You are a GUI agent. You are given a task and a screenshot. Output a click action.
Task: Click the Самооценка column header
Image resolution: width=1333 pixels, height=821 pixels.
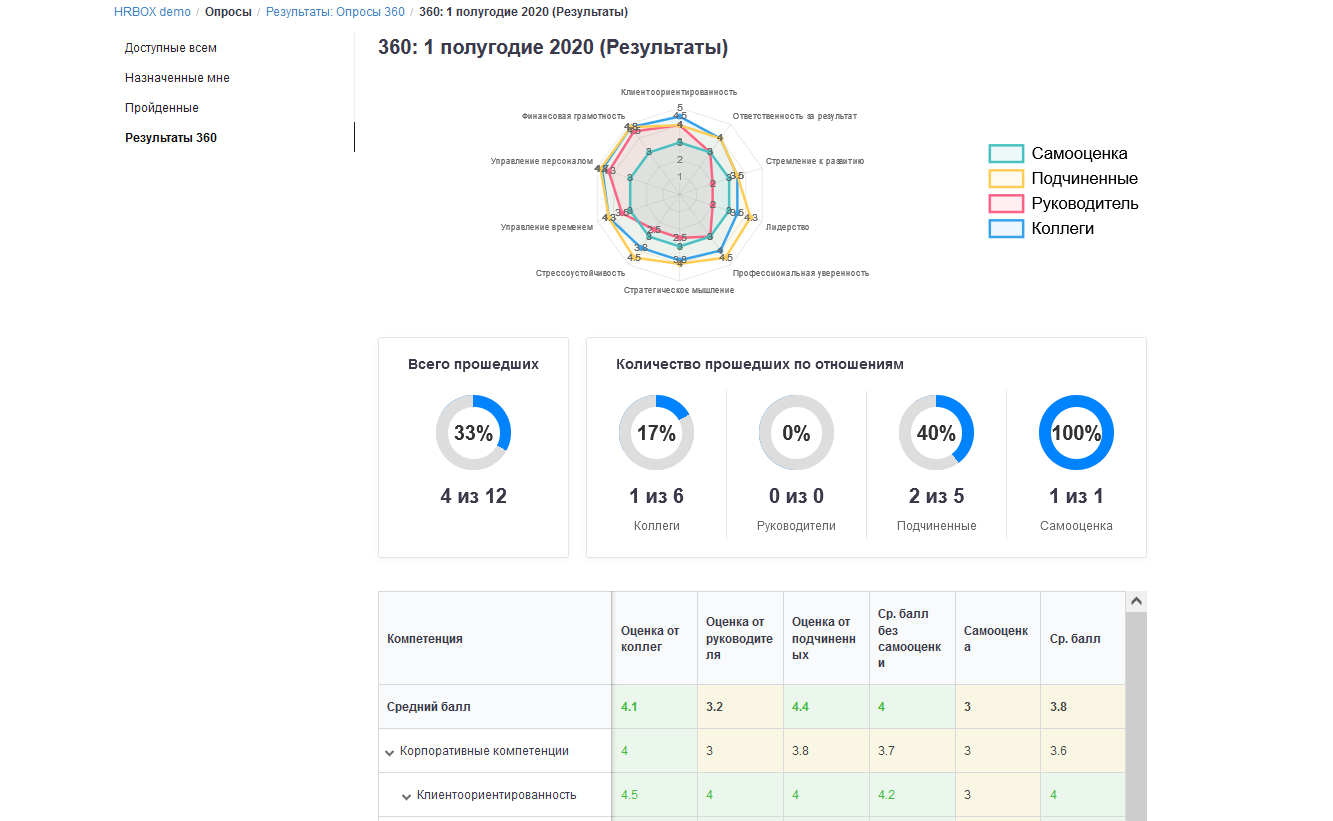(x=998, y=638)
